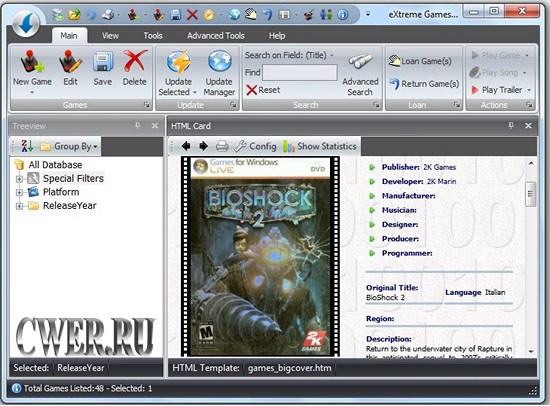Viewport: 550px width, 406px height.
Task: Go back with HTML Card left arrow
Action: (x=186, y=146)
